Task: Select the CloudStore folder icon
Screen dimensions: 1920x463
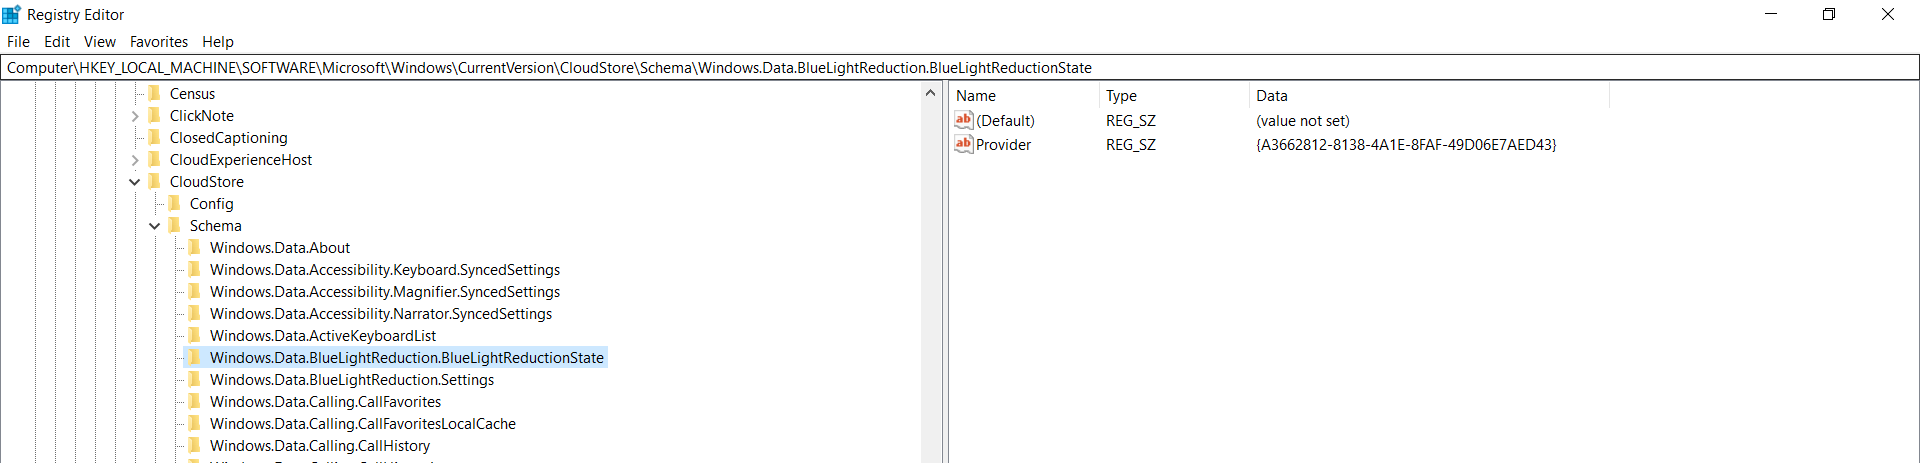Action: click(x=155, y=182)
